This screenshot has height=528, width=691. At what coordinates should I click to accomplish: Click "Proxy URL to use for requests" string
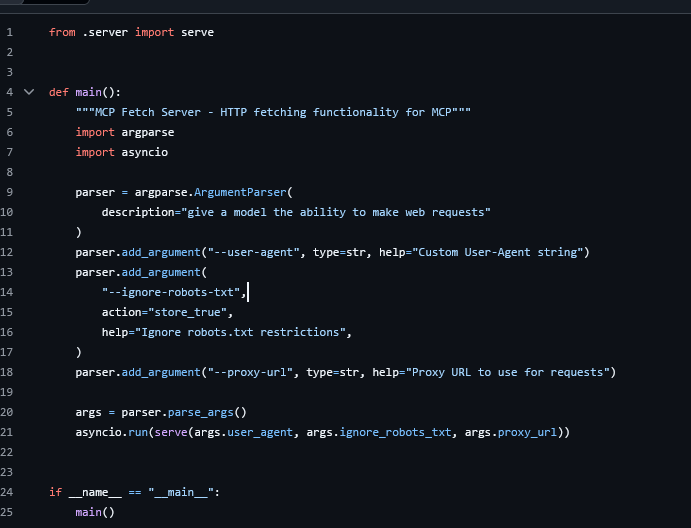click(507, 372)
